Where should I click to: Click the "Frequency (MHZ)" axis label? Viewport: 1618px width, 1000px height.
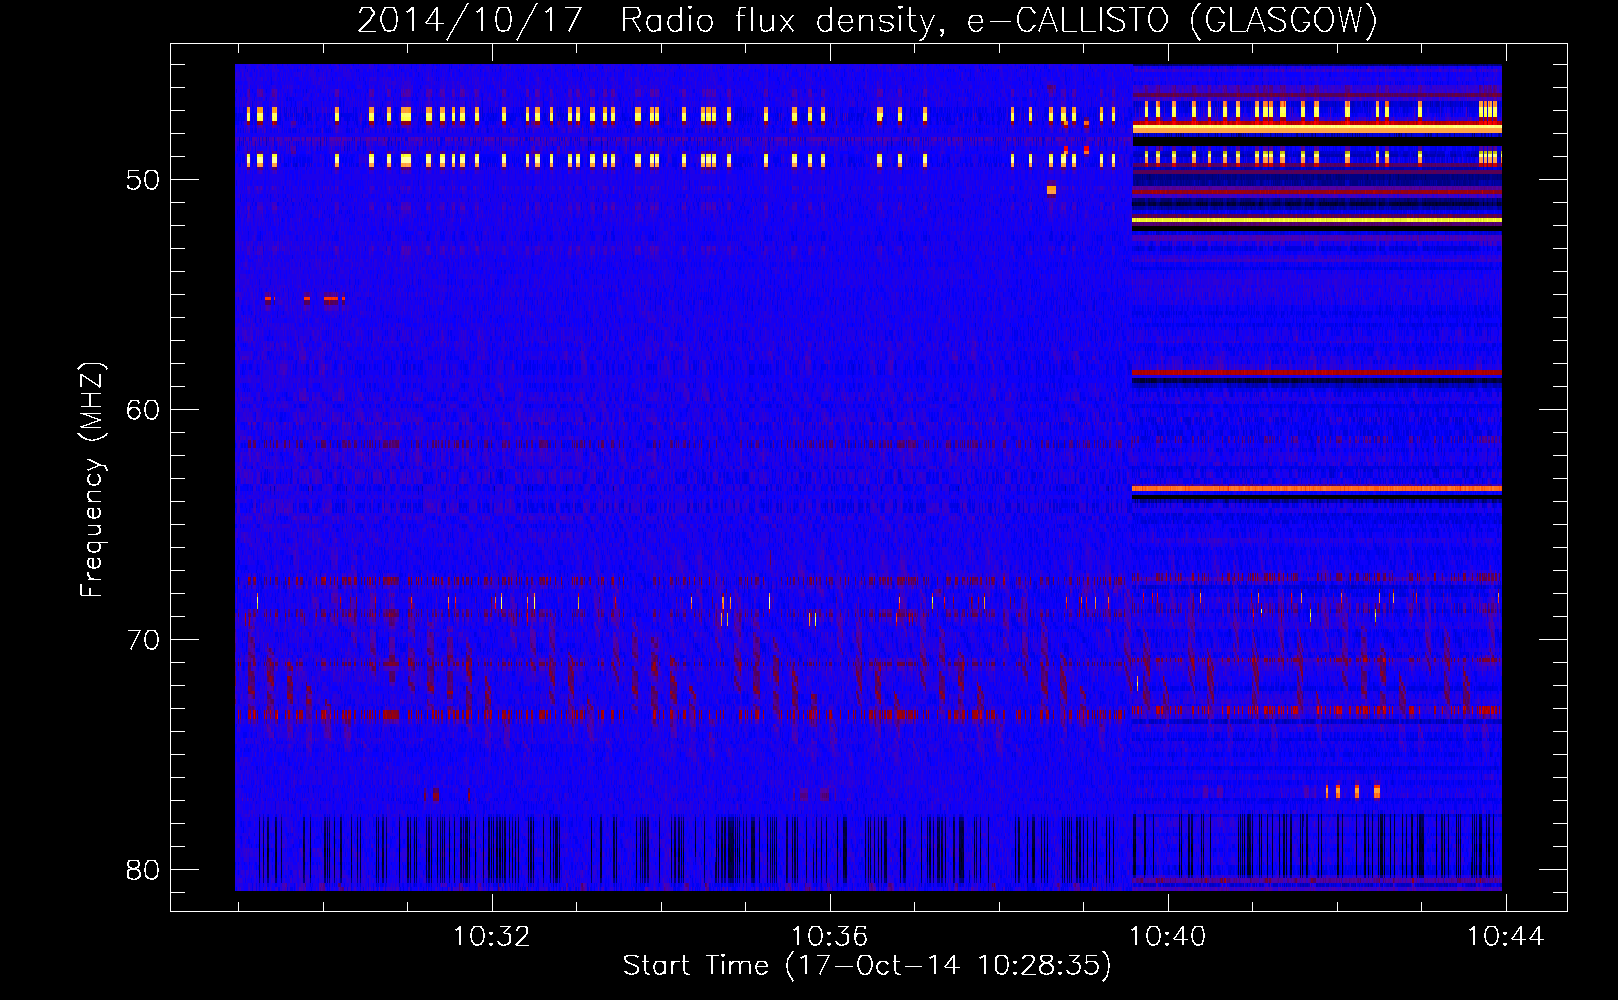[x=92, y=480]
